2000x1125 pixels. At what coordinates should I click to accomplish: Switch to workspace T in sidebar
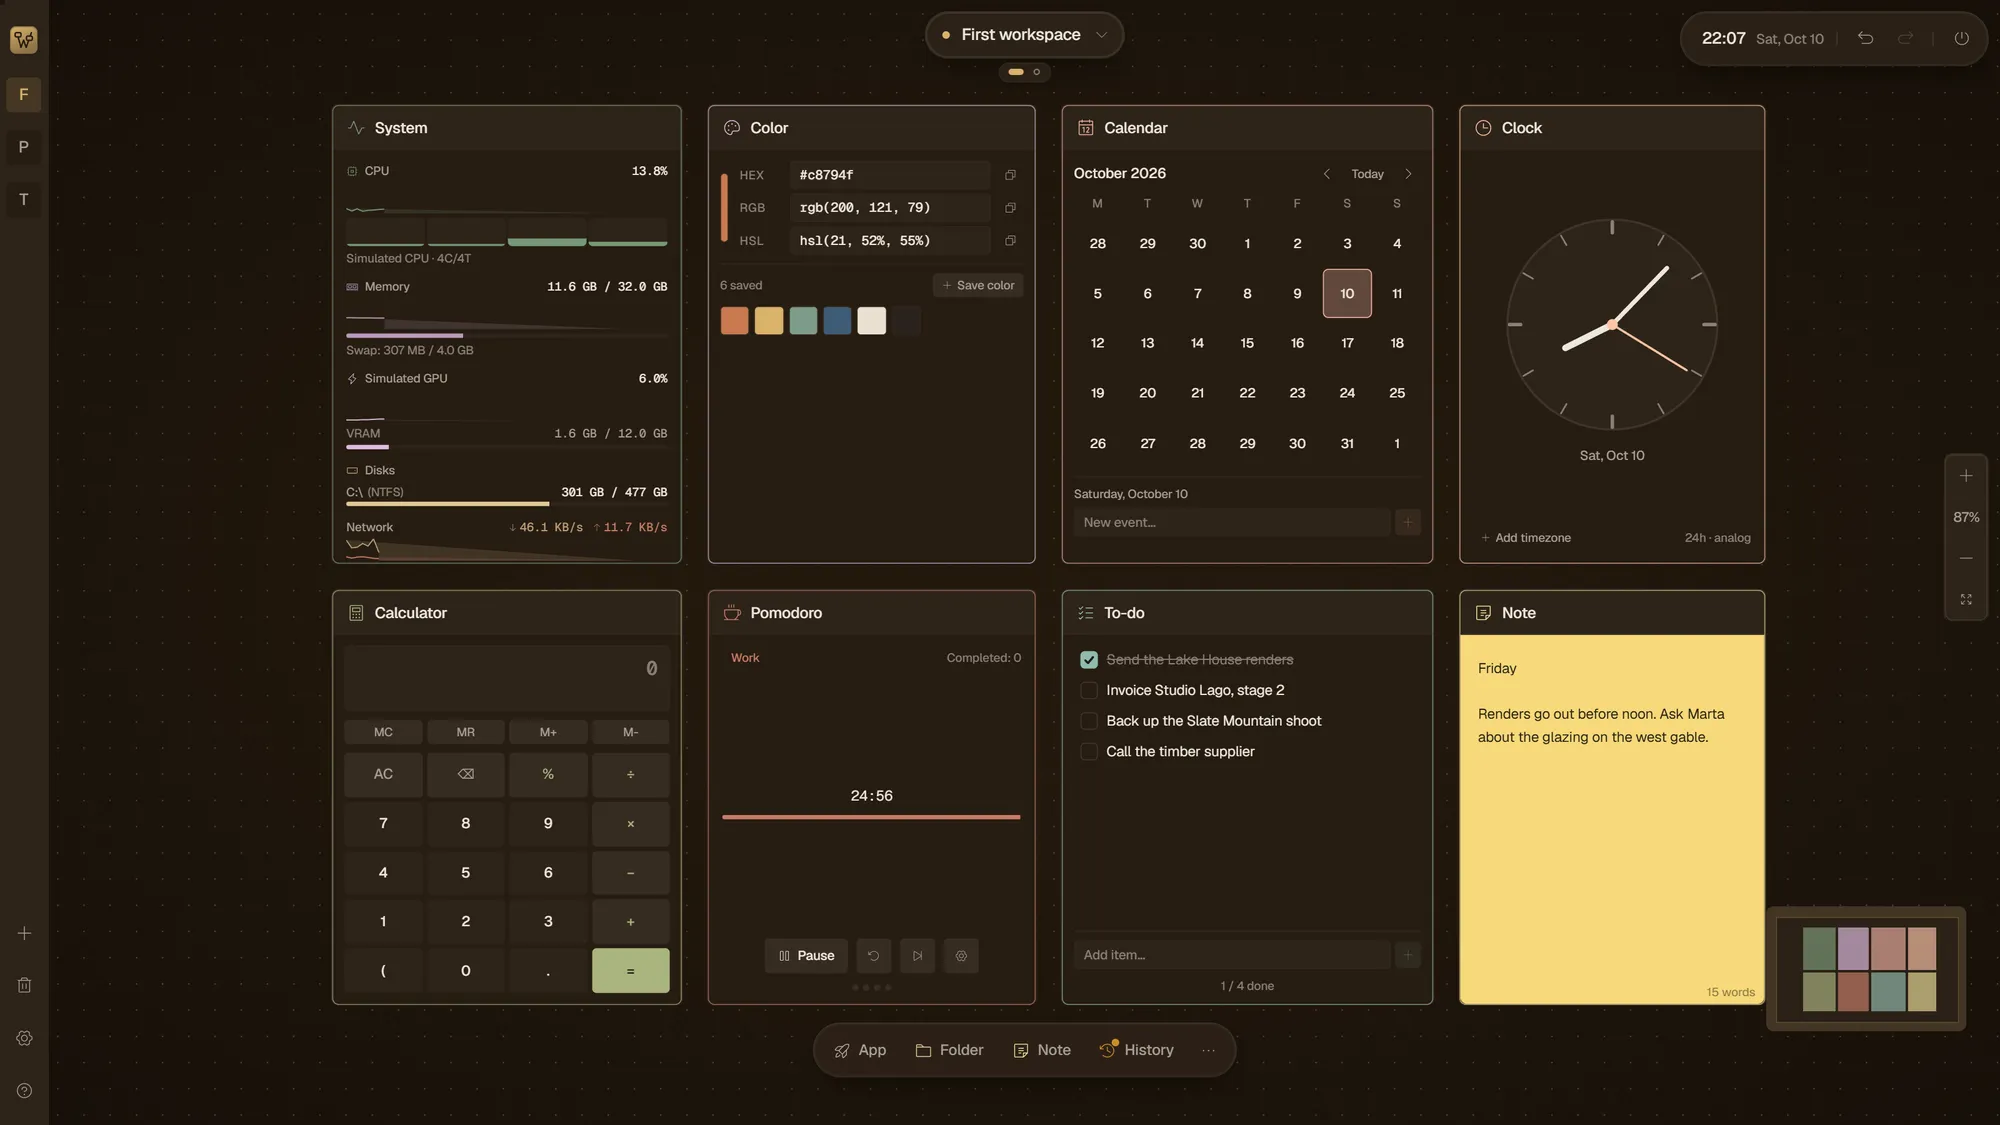pyautogui.click(x=24, y=199)
